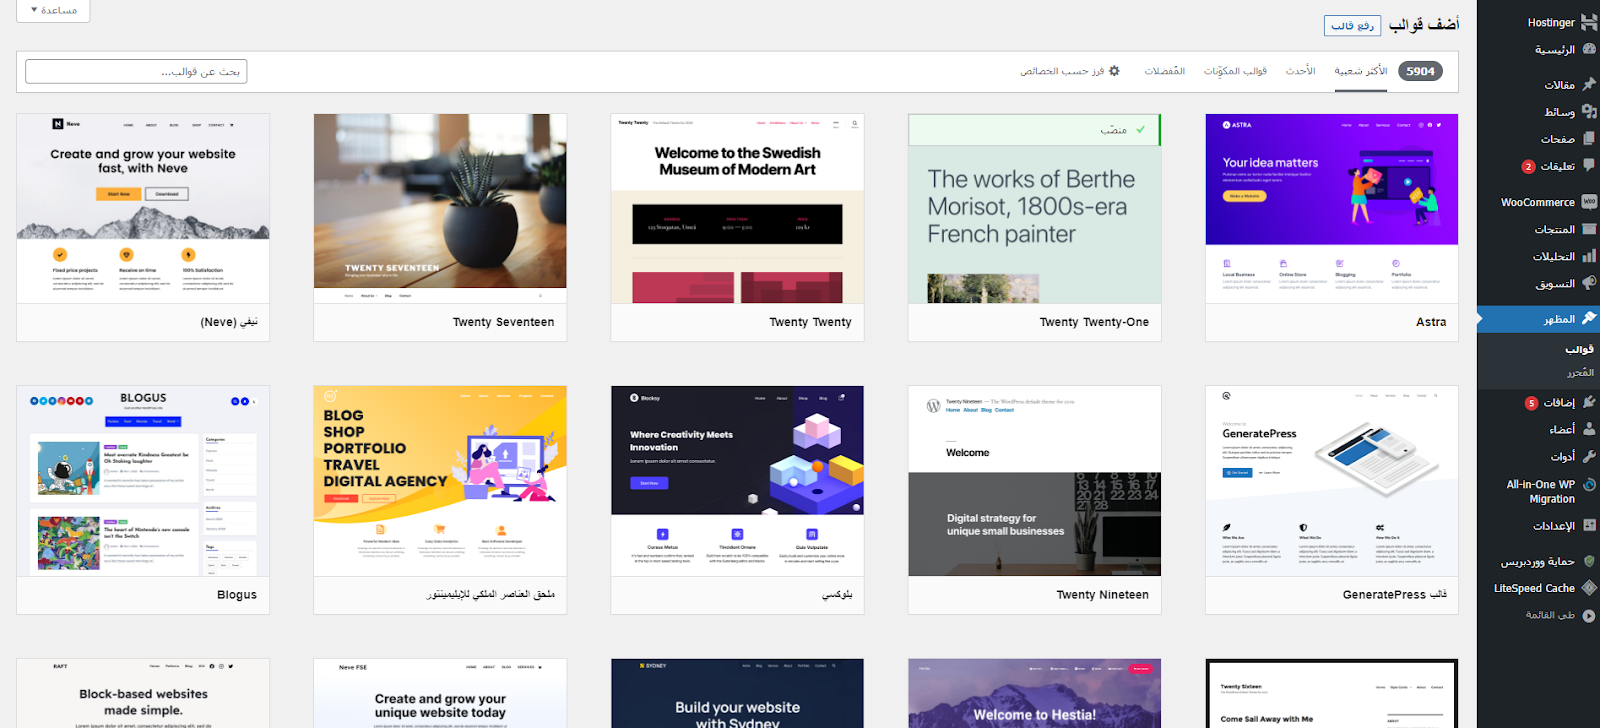Image resolution: width=1600 pixels, height=728 pixels.
Task: Open the Twenty Seventeen theme preview
Action: 440,208
